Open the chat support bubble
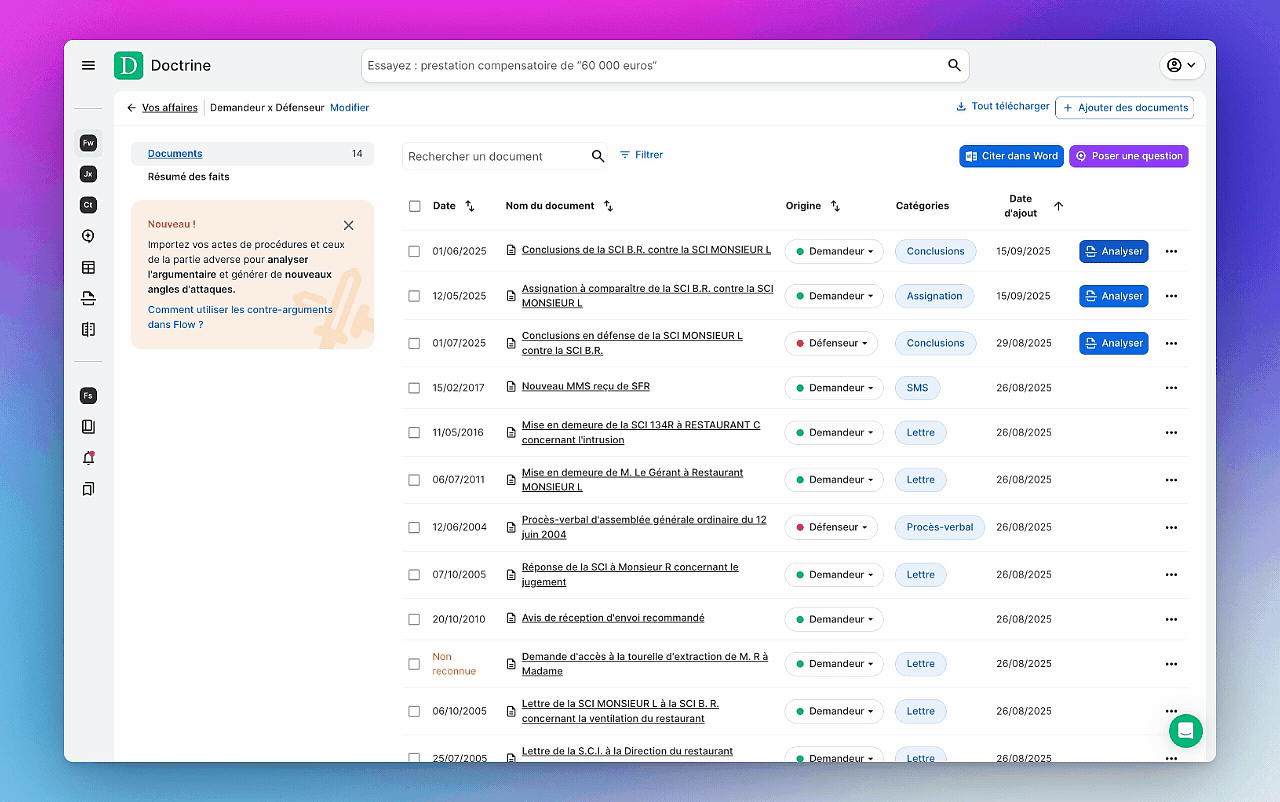Image resolution: width=1280 pixels, height=802 pixels. pyautogui.click(x=1185, y=731)
